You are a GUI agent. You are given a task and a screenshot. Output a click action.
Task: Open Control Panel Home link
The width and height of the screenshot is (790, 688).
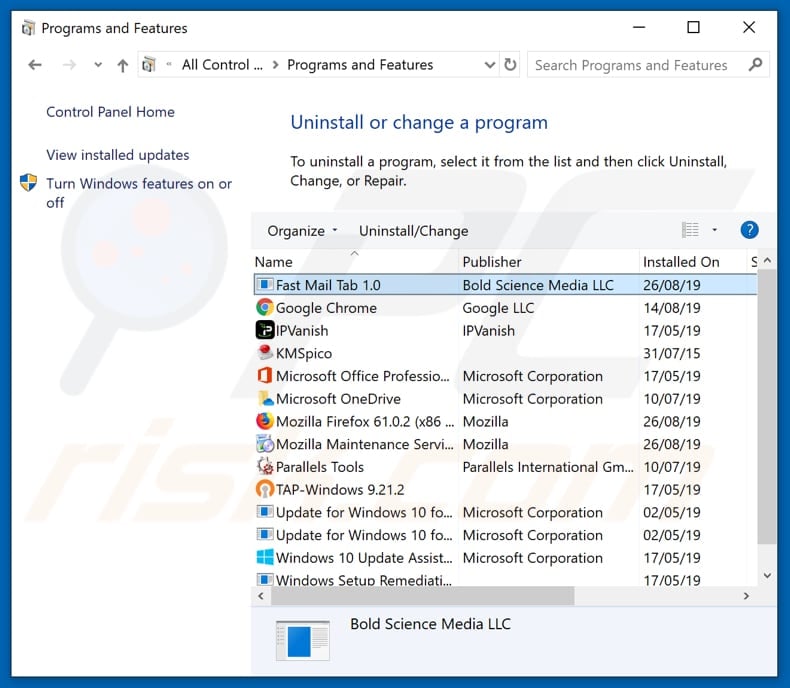coord(110,112)
